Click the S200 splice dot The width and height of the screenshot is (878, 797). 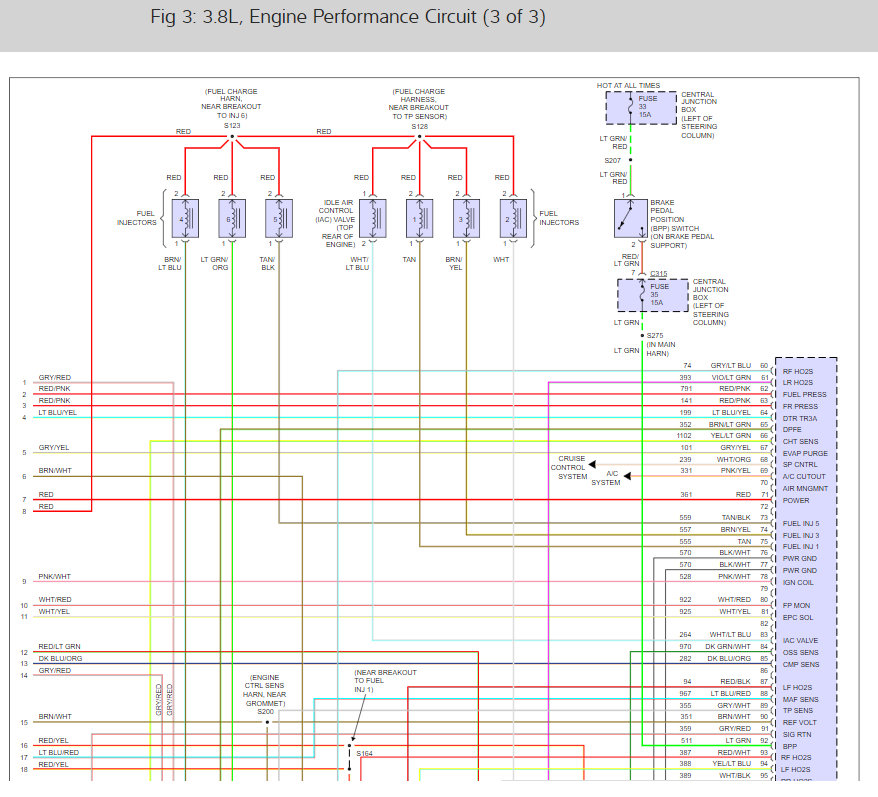267,721
